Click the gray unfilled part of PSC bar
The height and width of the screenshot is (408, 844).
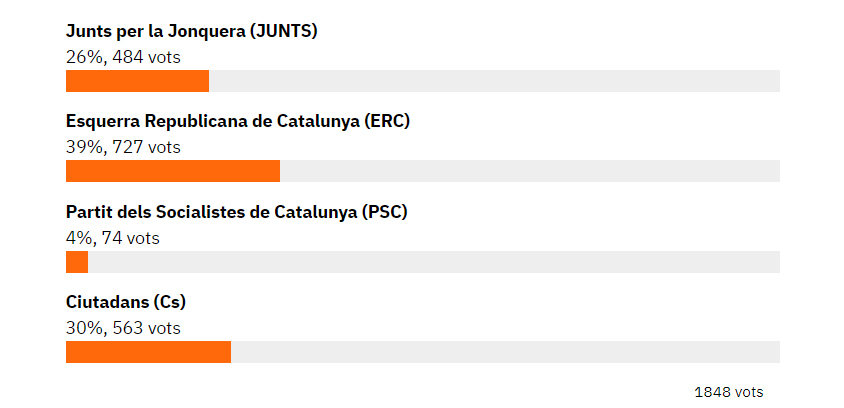tap(434, 262)
